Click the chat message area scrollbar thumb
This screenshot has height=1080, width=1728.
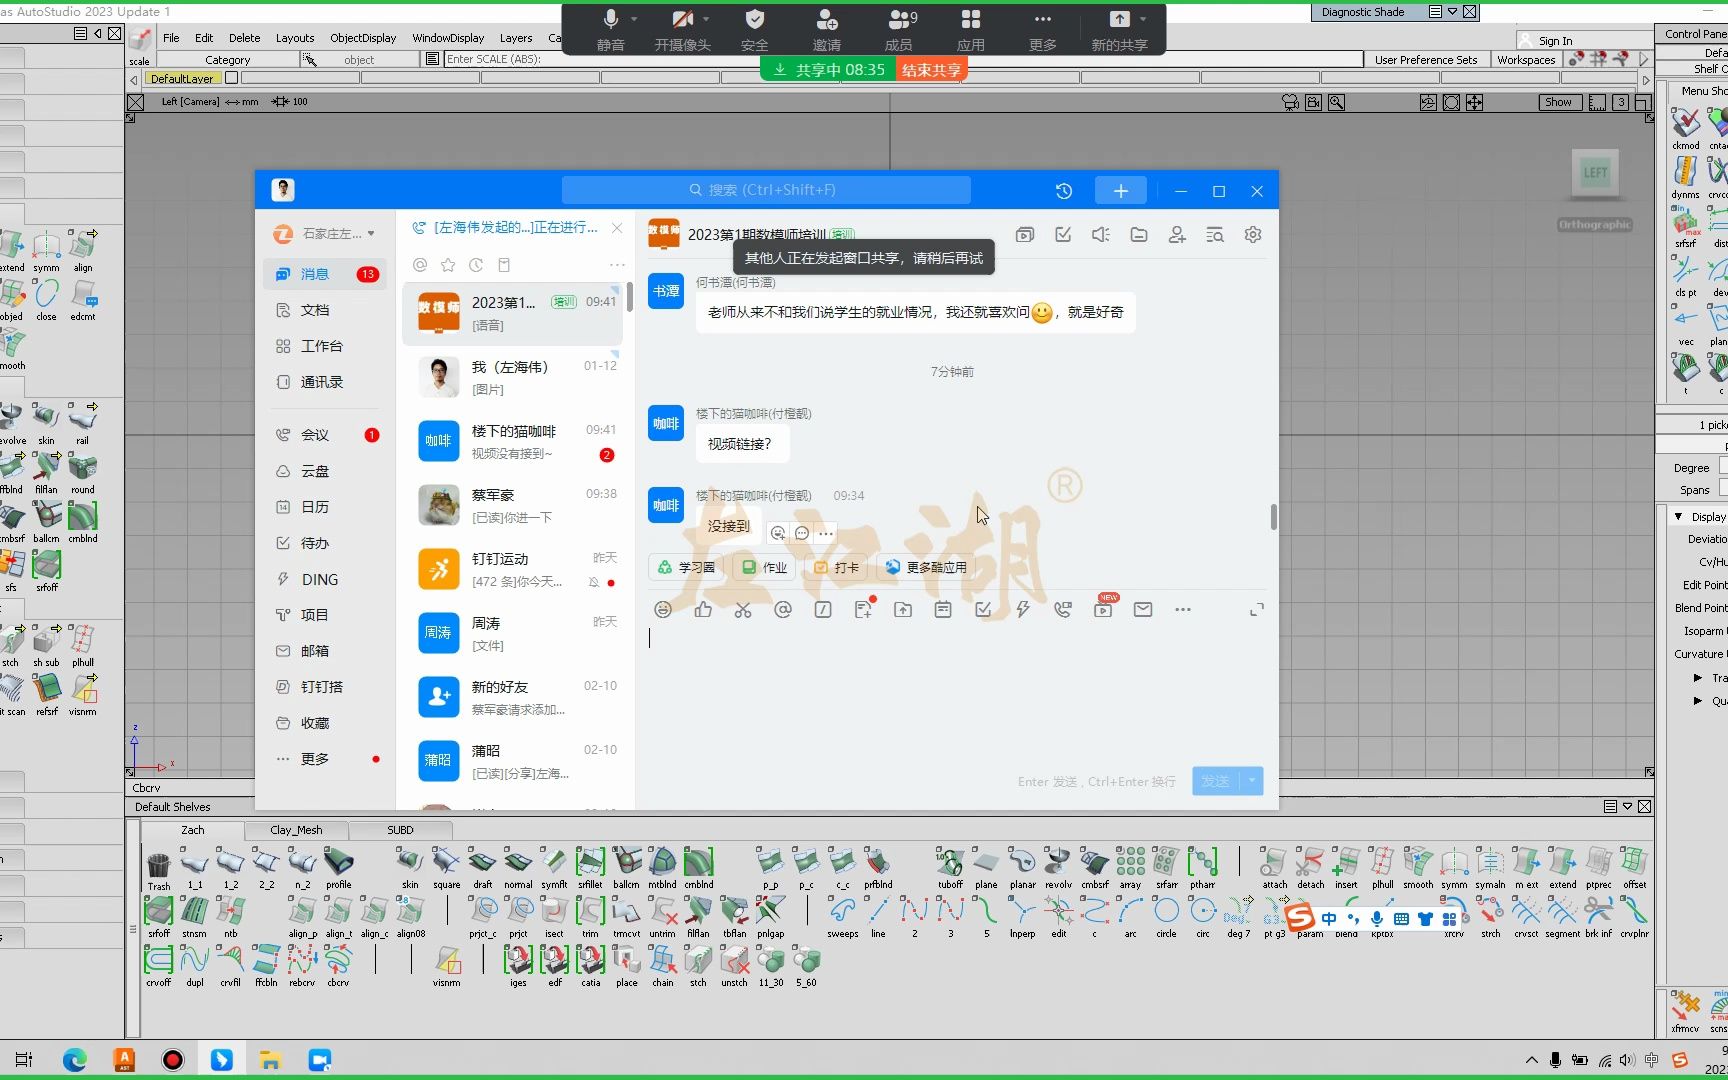click(x=1273, y=517)
